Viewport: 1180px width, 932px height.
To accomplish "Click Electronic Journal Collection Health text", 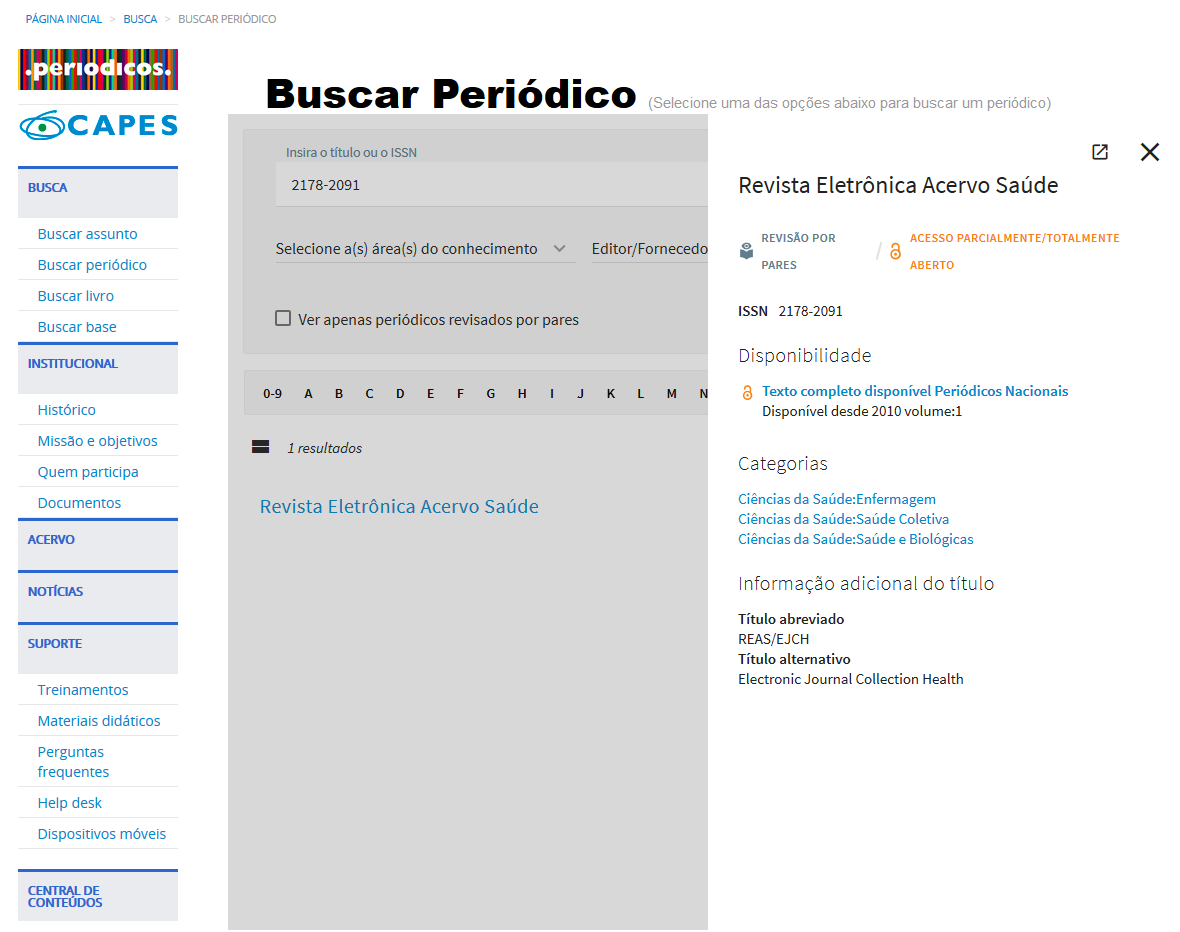I will point(850,679).
